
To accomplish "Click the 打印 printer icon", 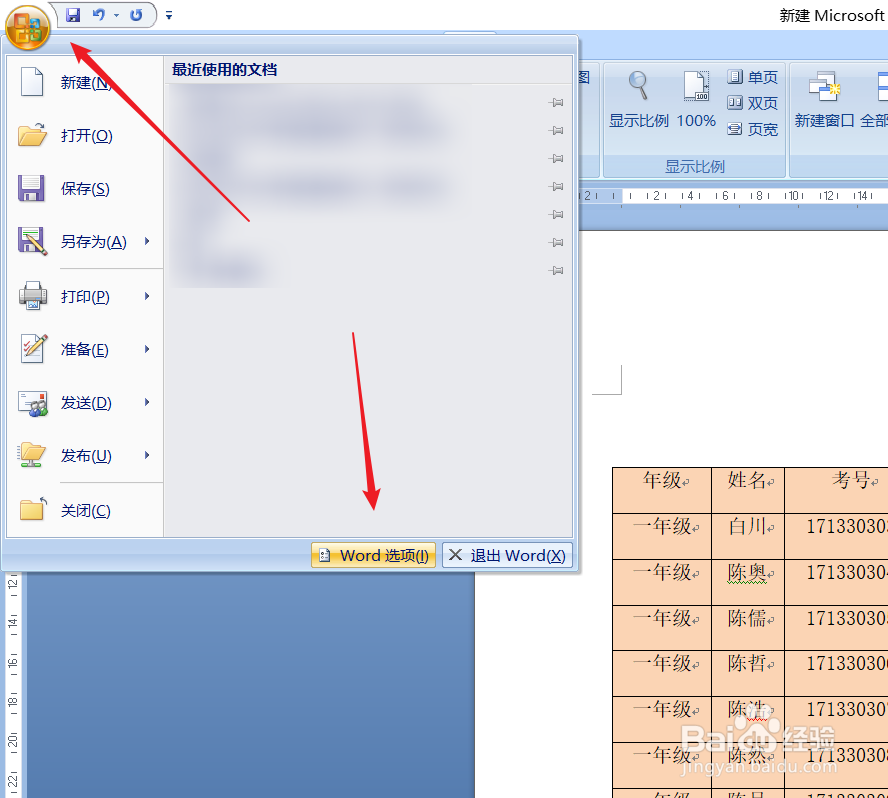I will pyautogui.click(x=33, y=295).
